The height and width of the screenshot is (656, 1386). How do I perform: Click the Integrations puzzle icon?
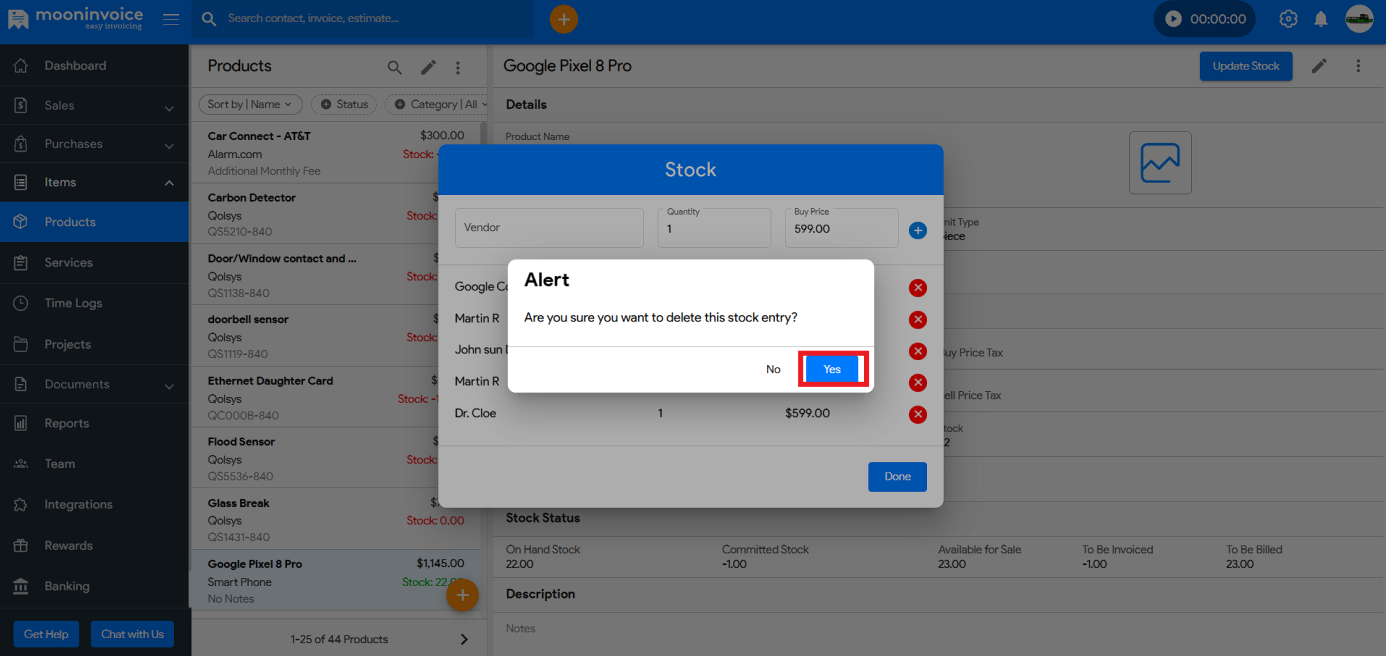pos(21,505)
